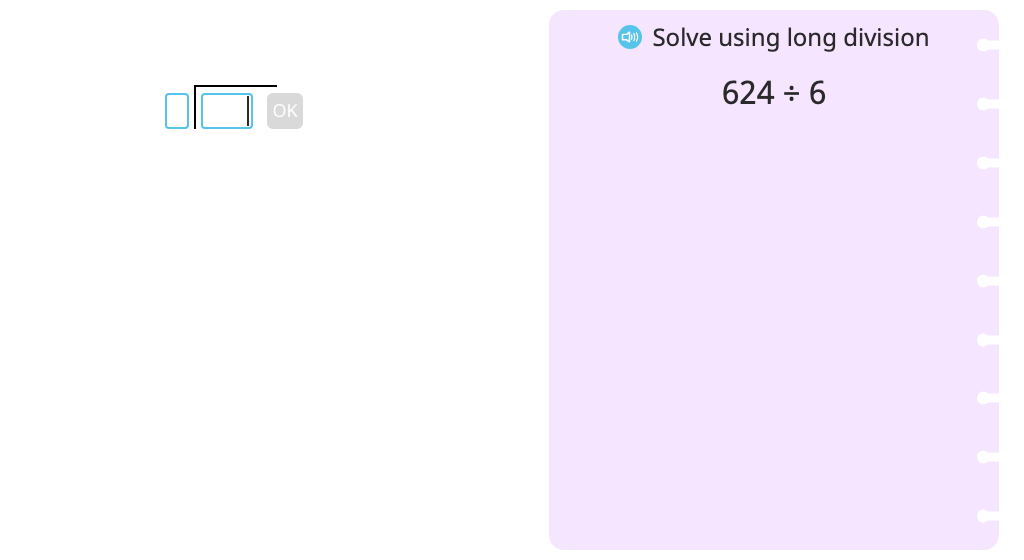Screen dimensions: 1024x560
Task: Click the empty purple notepad area
Action: (x=764, y=326)
